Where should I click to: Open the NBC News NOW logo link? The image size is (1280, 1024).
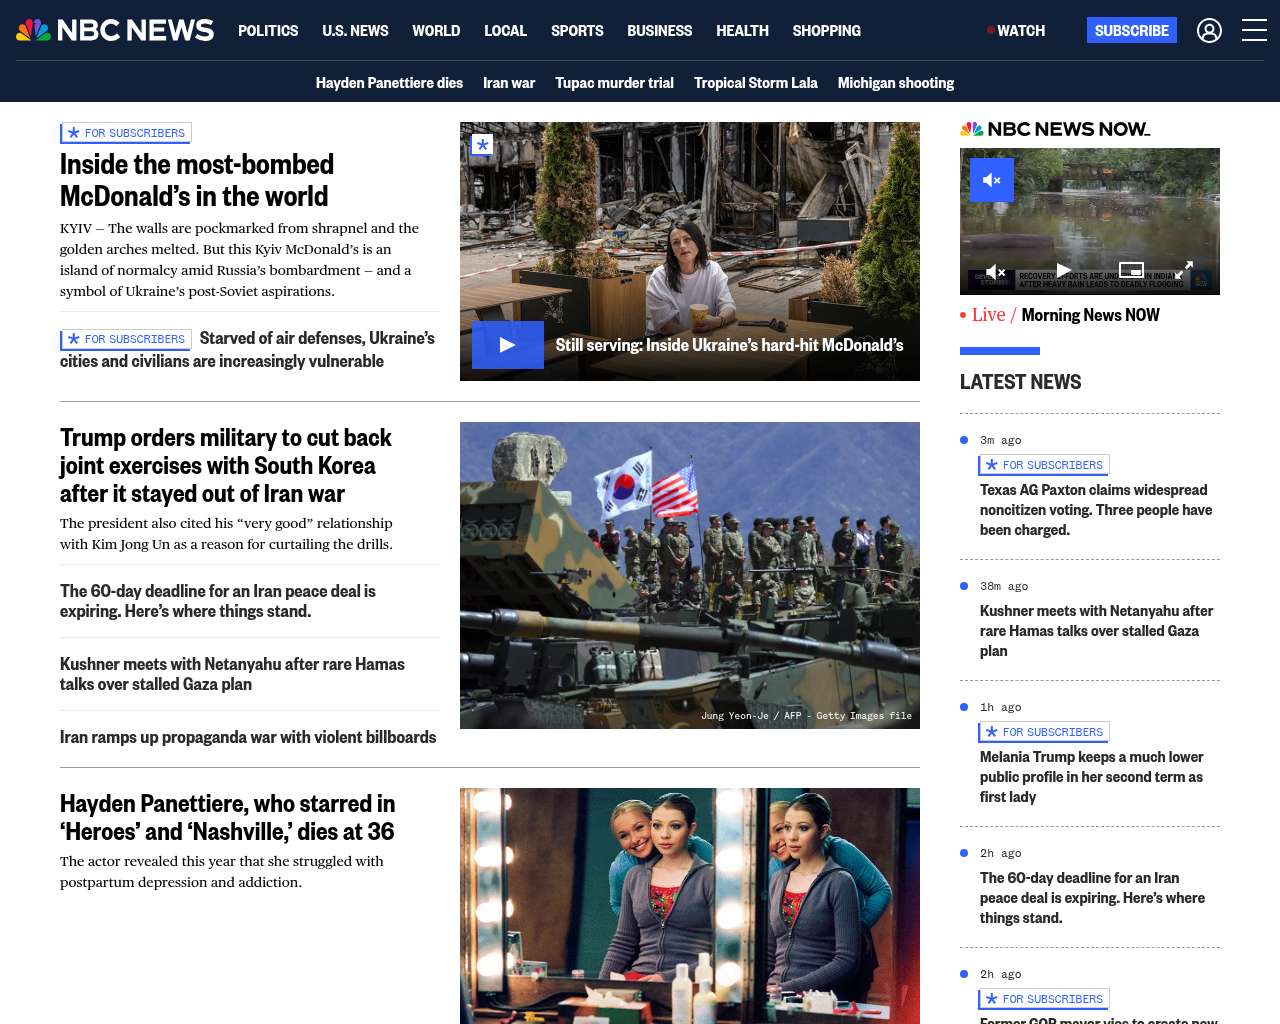pyautogui.click(x=1055, y=129)
